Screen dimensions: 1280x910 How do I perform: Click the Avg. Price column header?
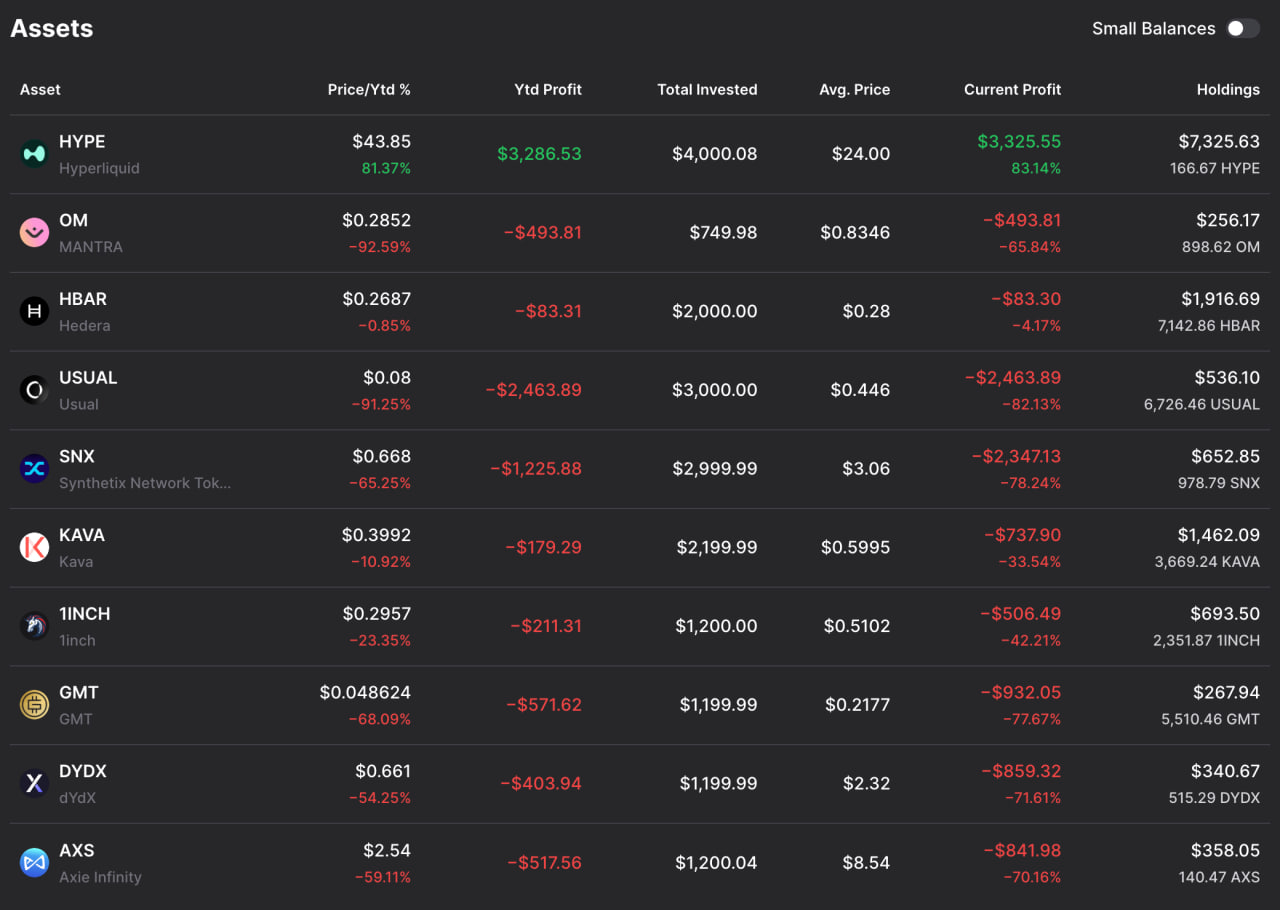coord(854,90)
